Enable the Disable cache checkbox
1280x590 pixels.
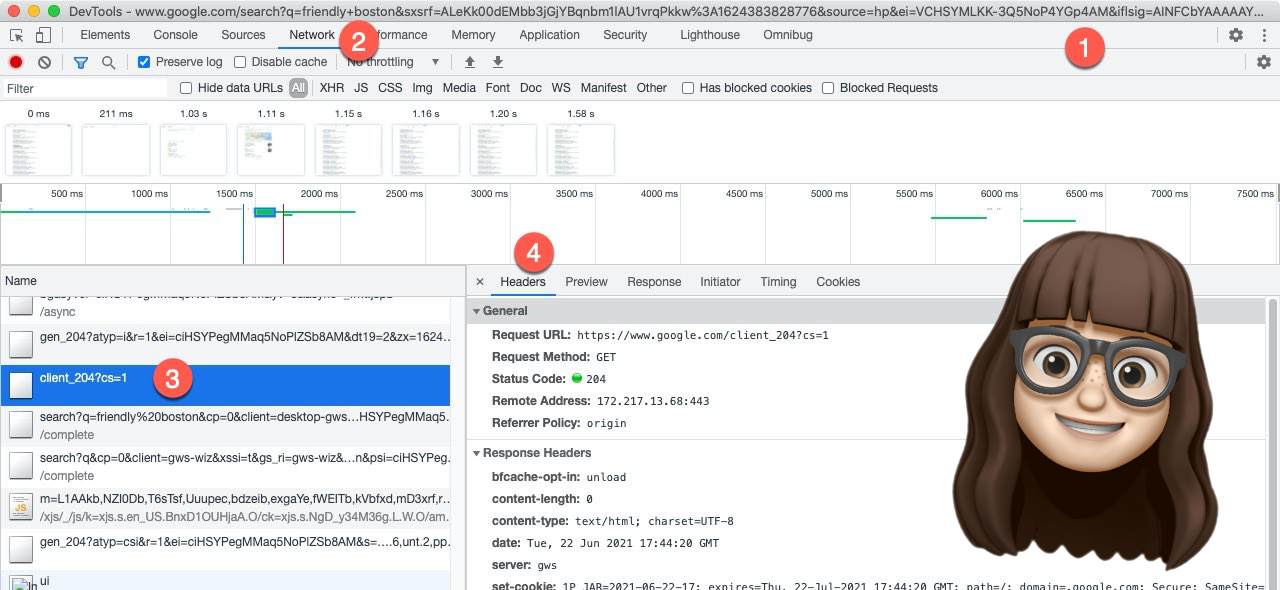point(240,62)
